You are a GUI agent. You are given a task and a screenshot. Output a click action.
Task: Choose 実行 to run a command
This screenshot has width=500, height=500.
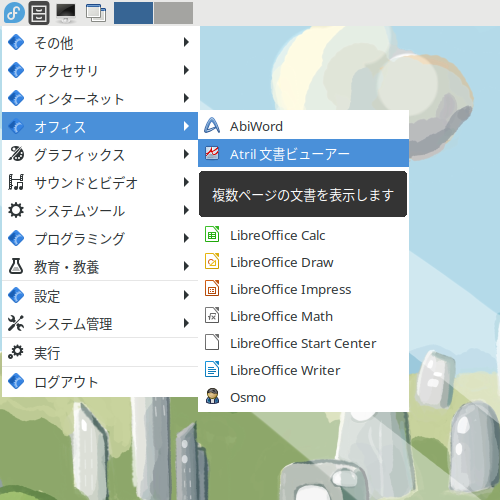click(x=100, y=352)
